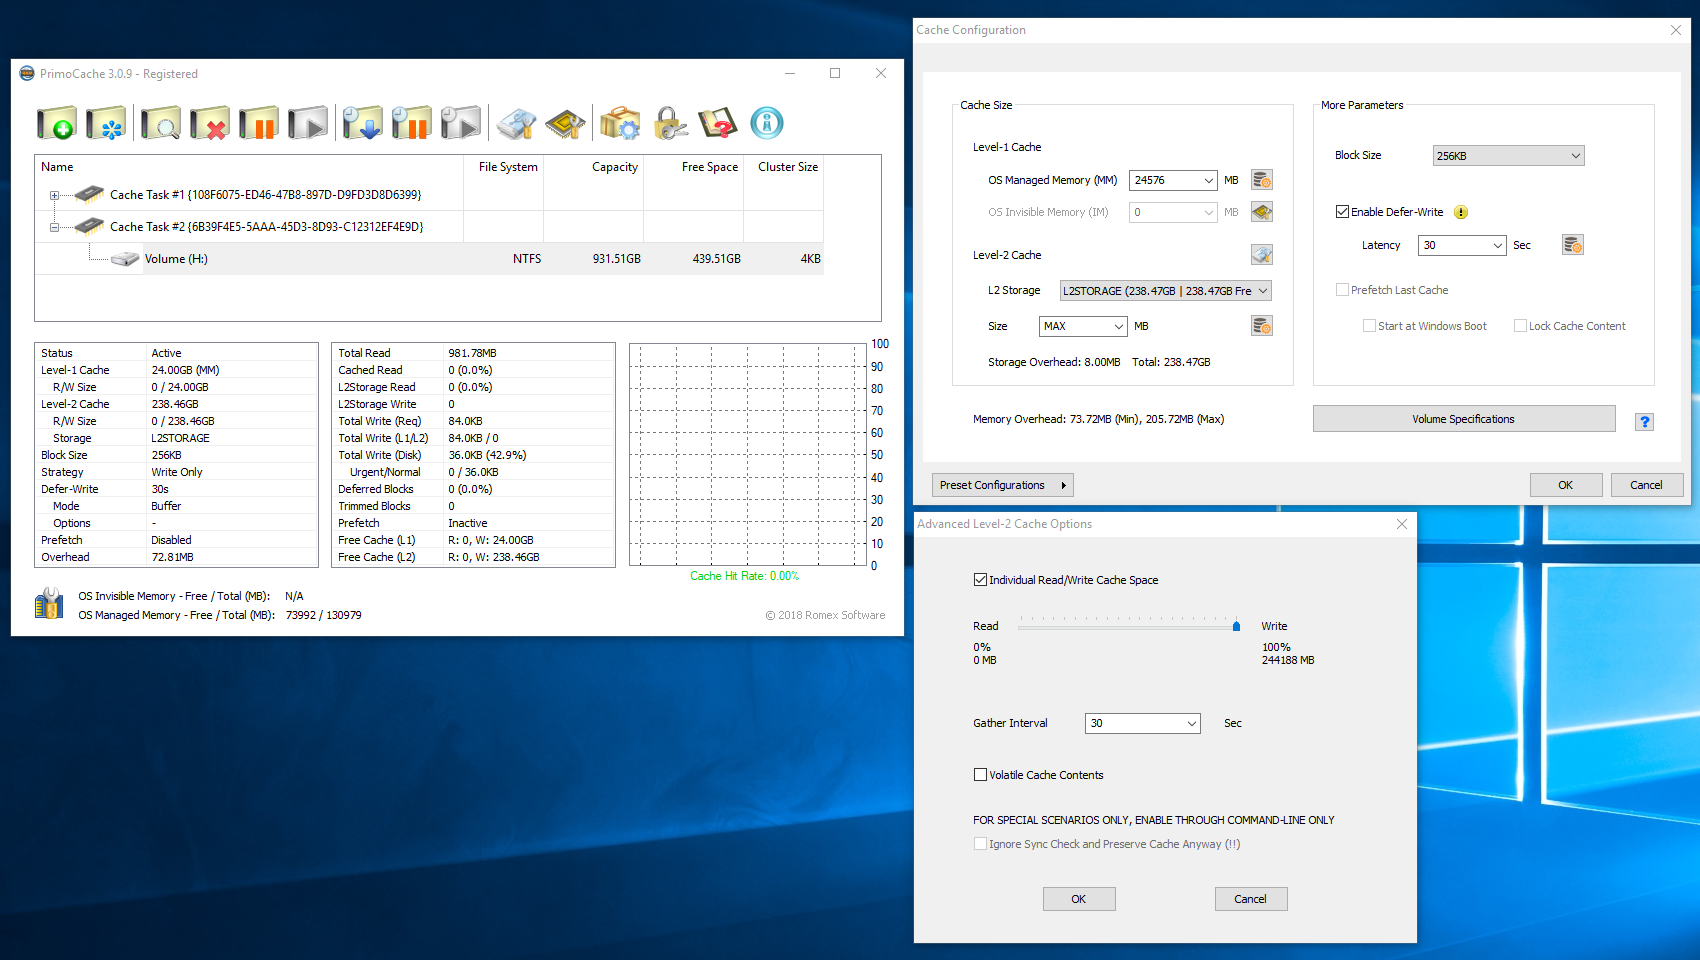Open Level-2 Size MAX dropdown
Viewport: 1700px width, 960px height.
[1118, 326]
